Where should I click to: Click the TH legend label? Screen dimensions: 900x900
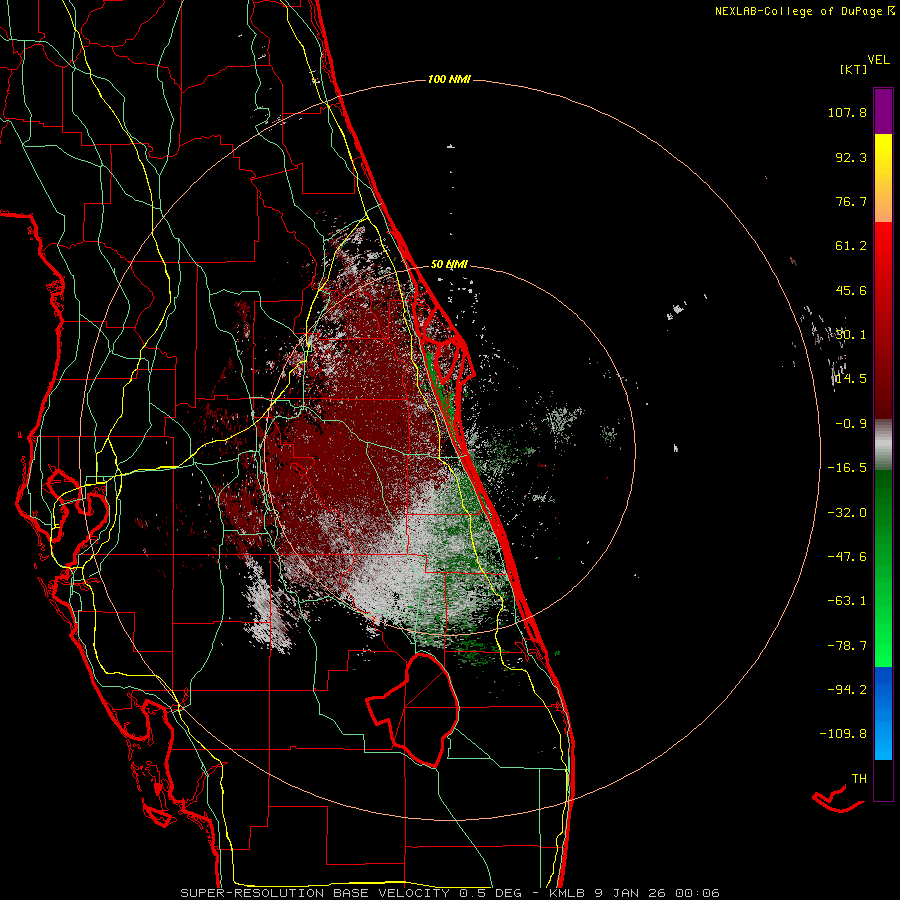pos(859,779)
